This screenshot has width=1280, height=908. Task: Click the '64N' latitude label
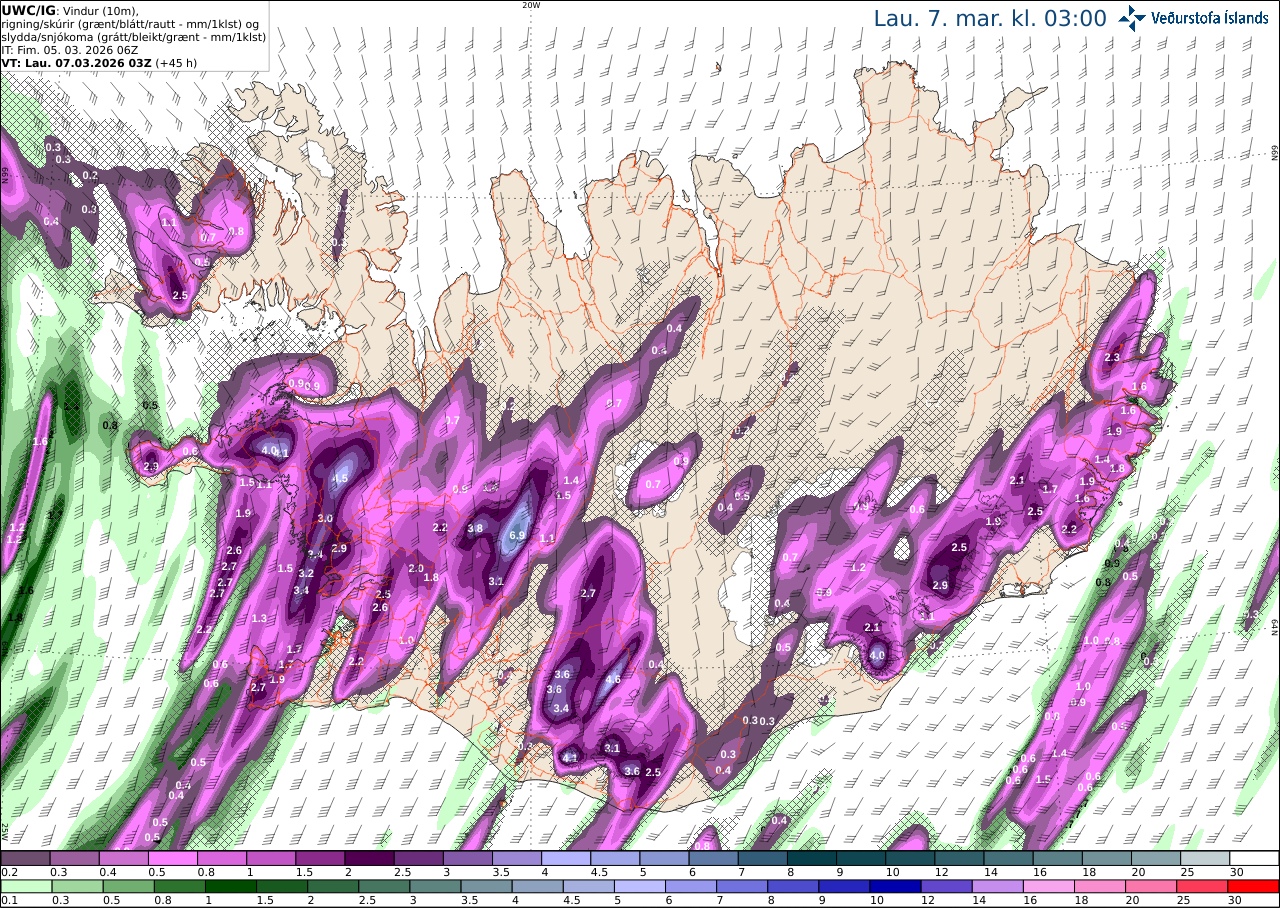click(1275, 627)
